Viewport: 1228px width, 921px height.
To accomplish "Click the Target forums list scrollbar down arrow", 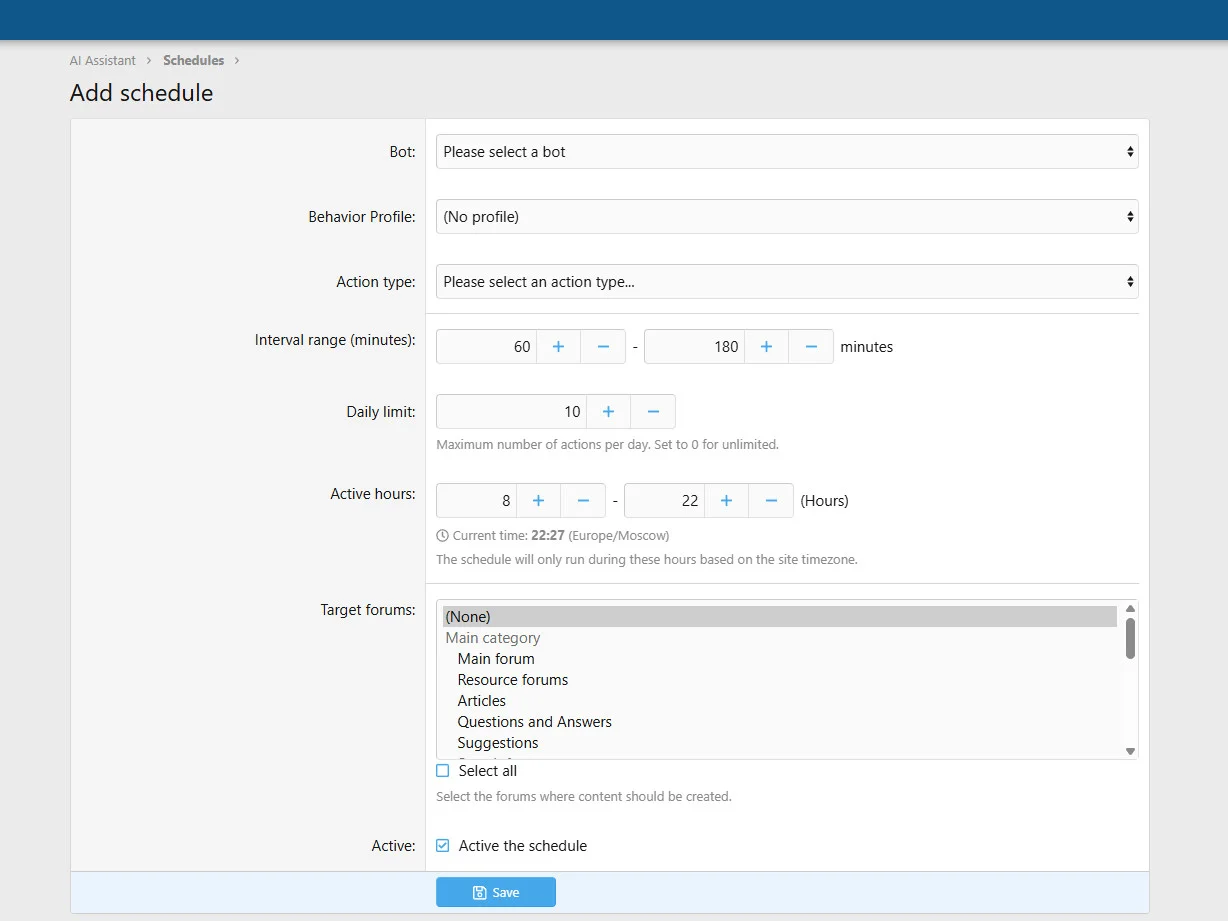I will [x=1130, y=751].
